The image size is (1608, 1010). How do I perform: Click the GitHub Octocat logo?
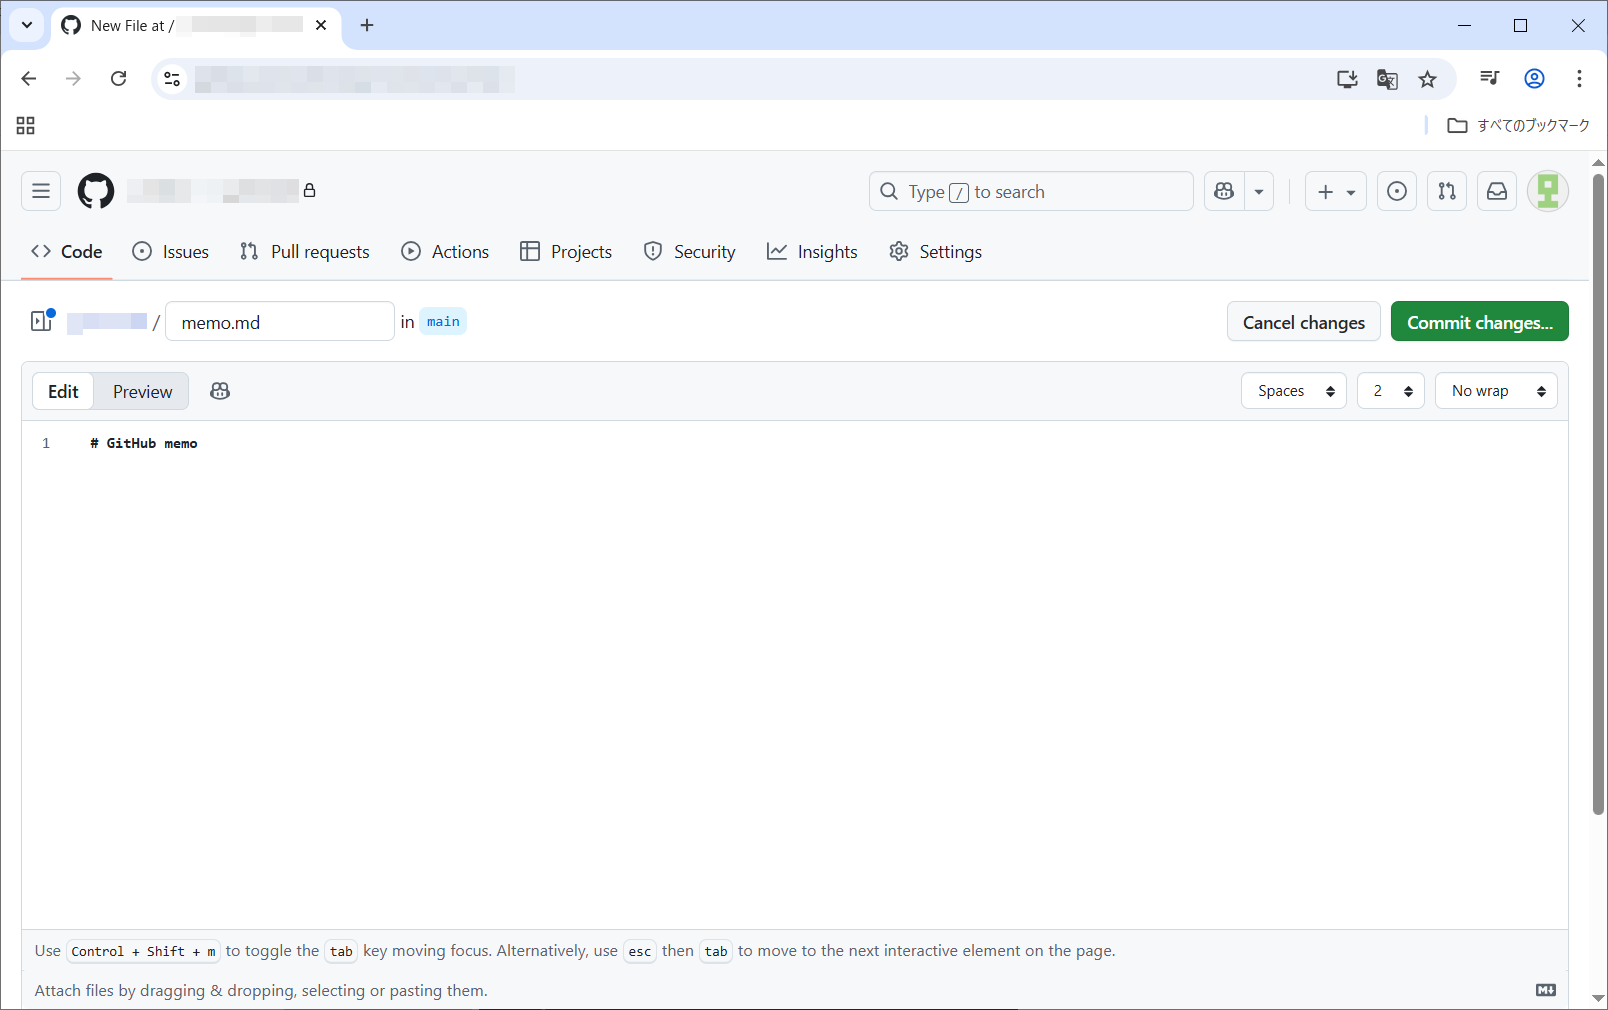tap(96, 191)
